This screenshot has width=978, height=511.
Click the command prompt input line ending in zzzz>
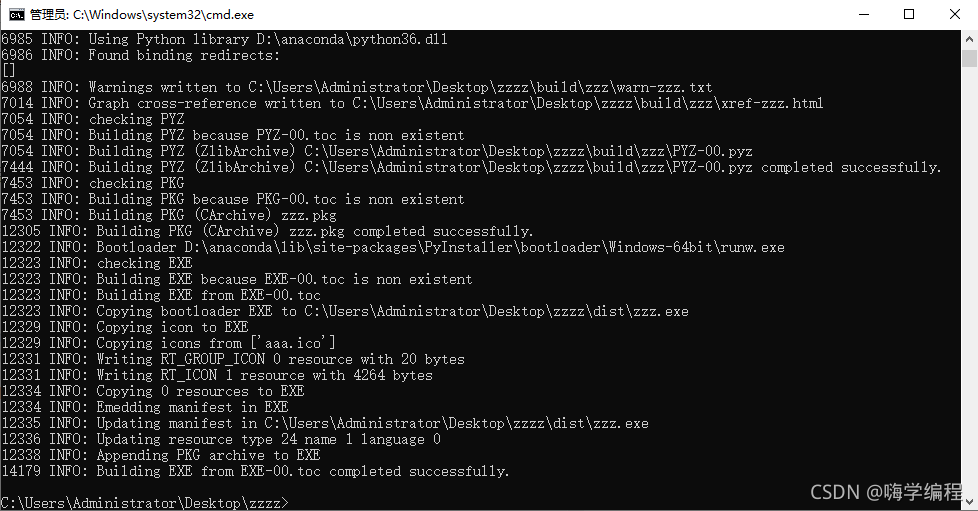(x=145, y=502)
